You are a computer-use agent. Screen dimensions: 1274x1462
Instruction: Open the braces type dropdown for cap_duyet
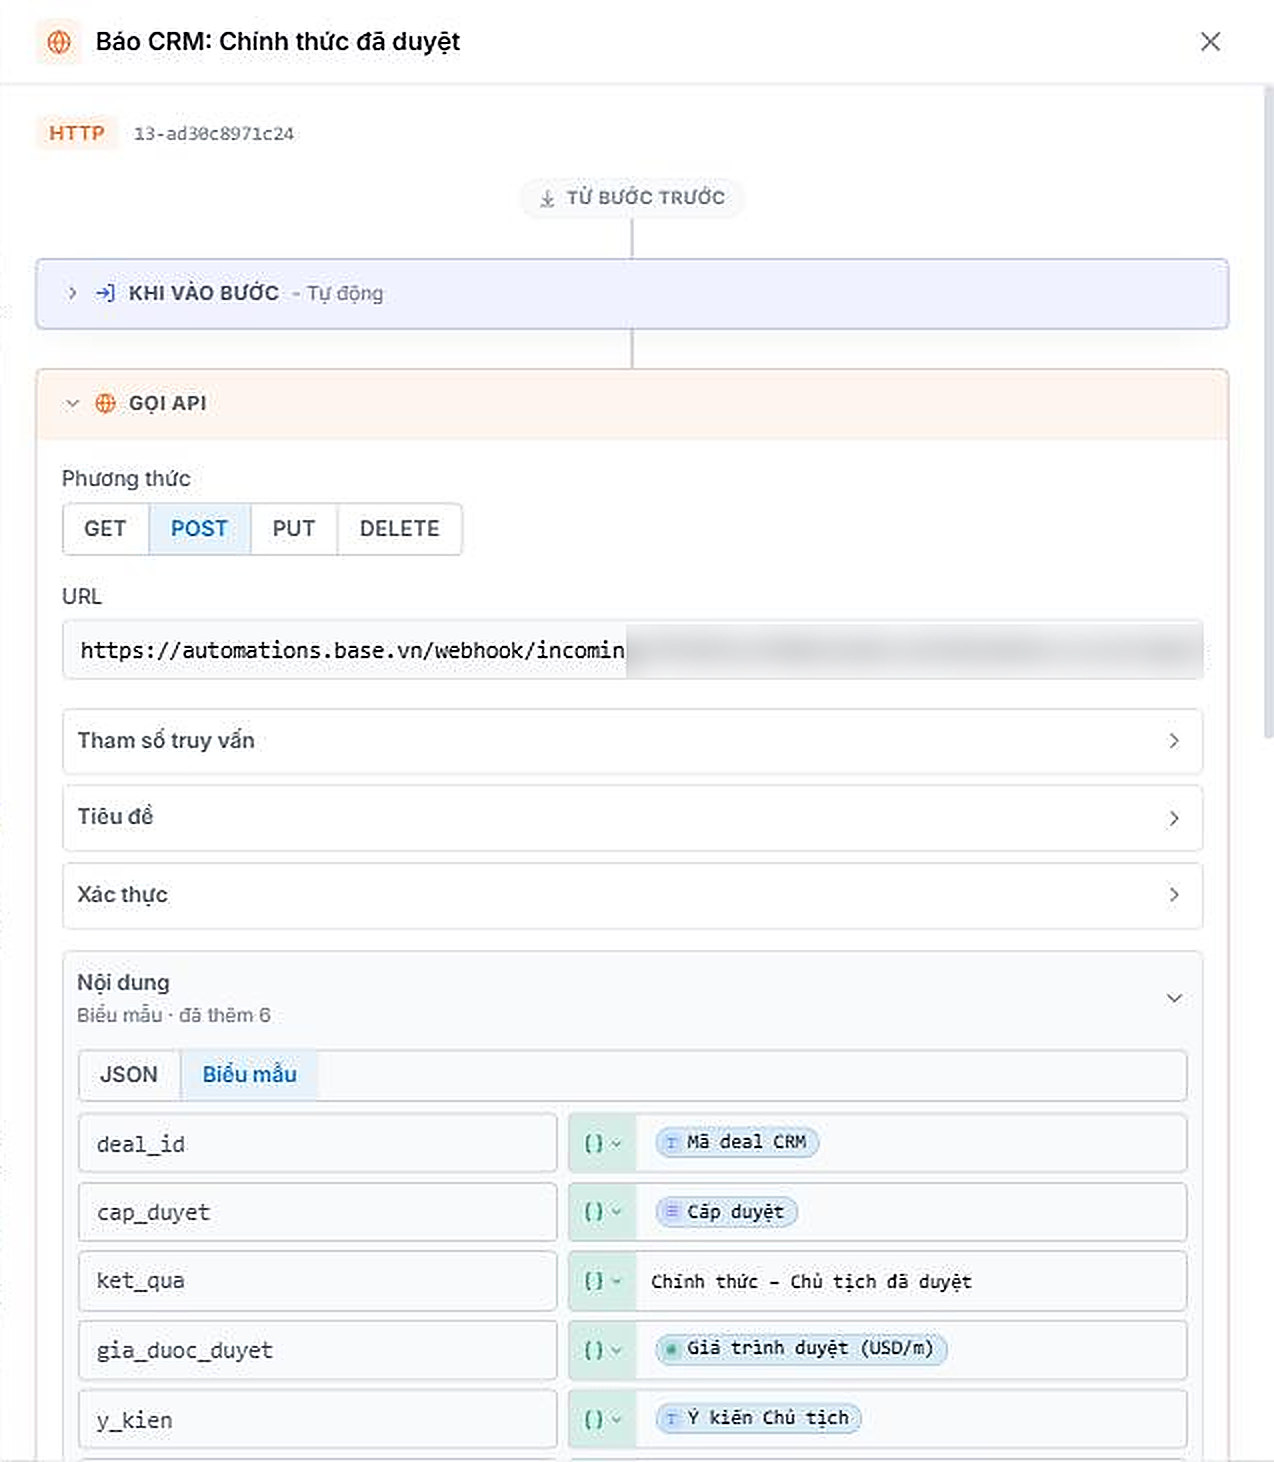coord(602,1212)
